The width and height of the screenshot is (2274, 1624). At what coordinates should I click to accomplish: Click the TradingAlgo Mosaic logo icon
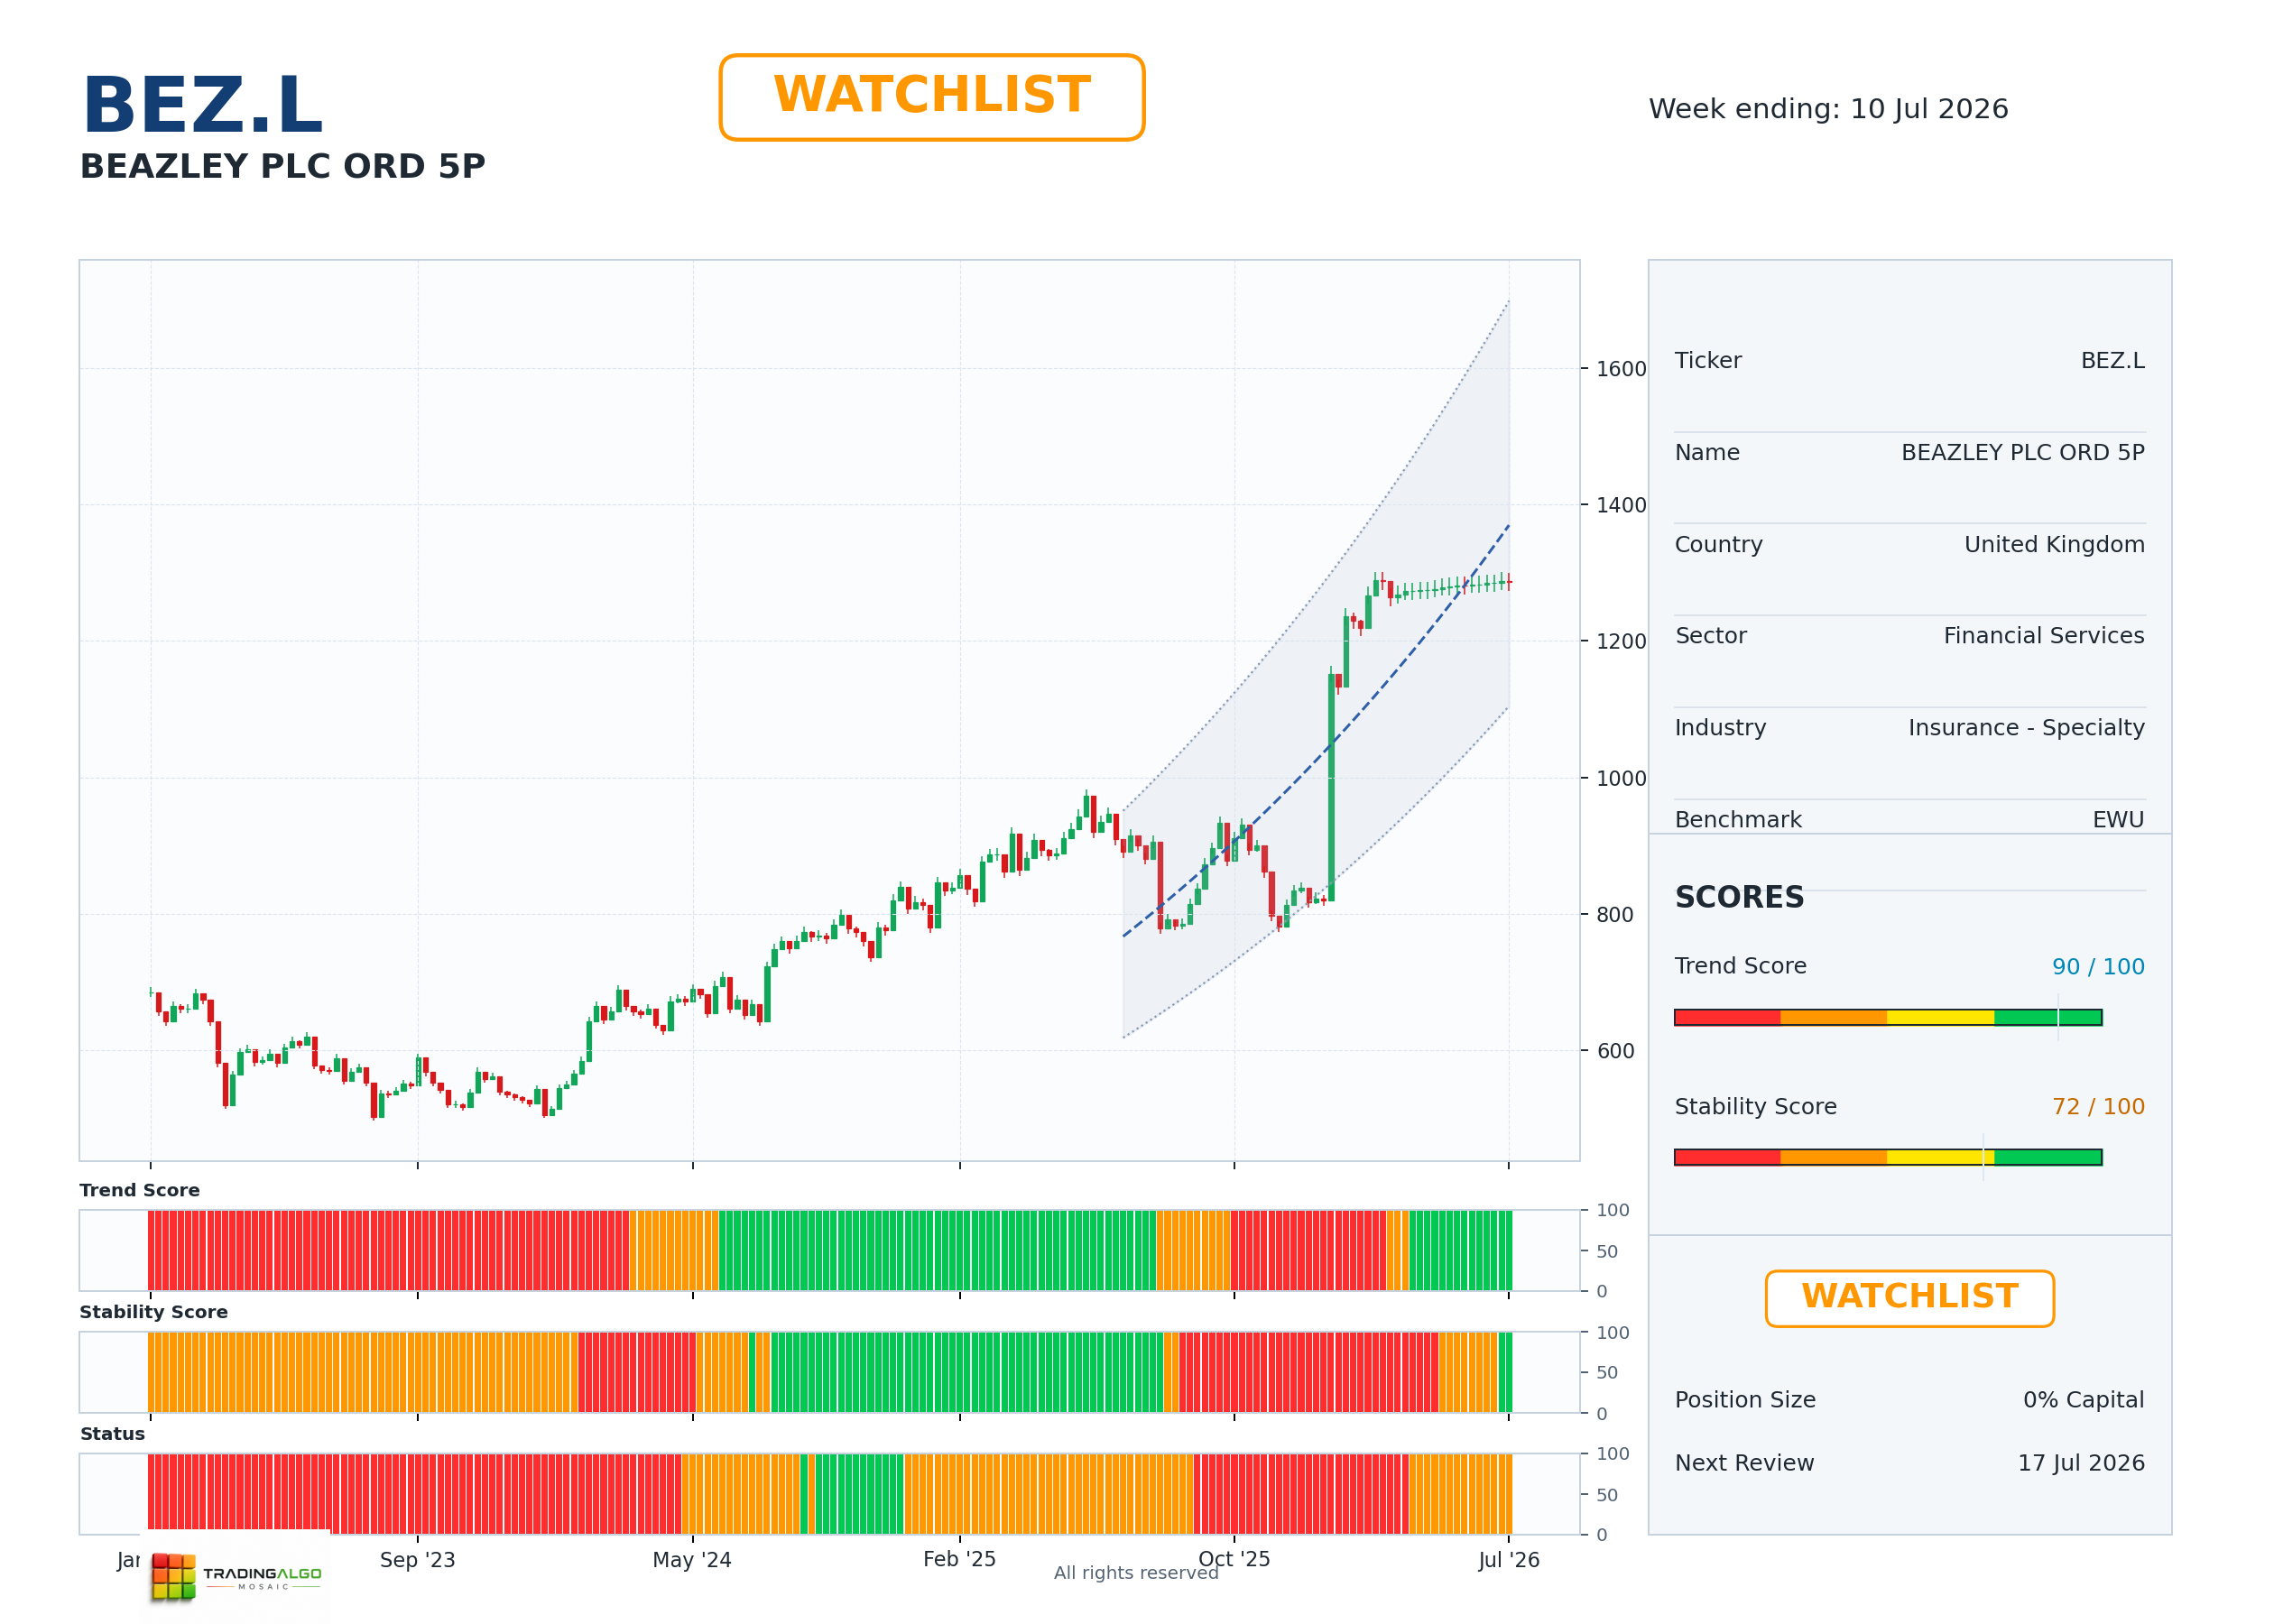[173, 1576]
